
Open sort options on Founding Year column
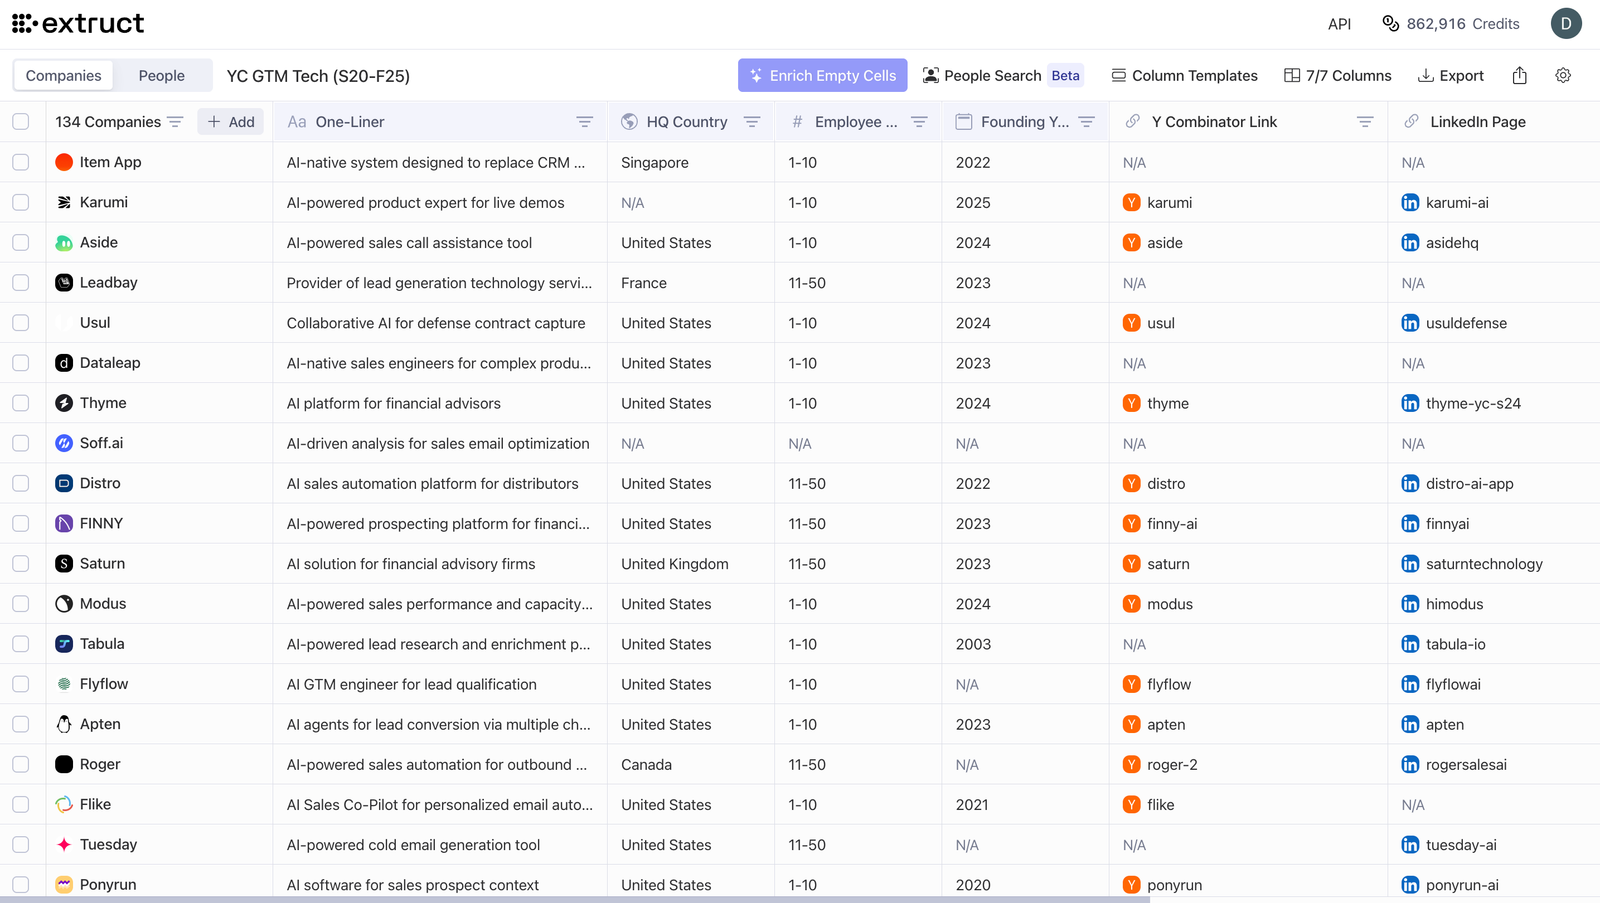pos(1087,121)
